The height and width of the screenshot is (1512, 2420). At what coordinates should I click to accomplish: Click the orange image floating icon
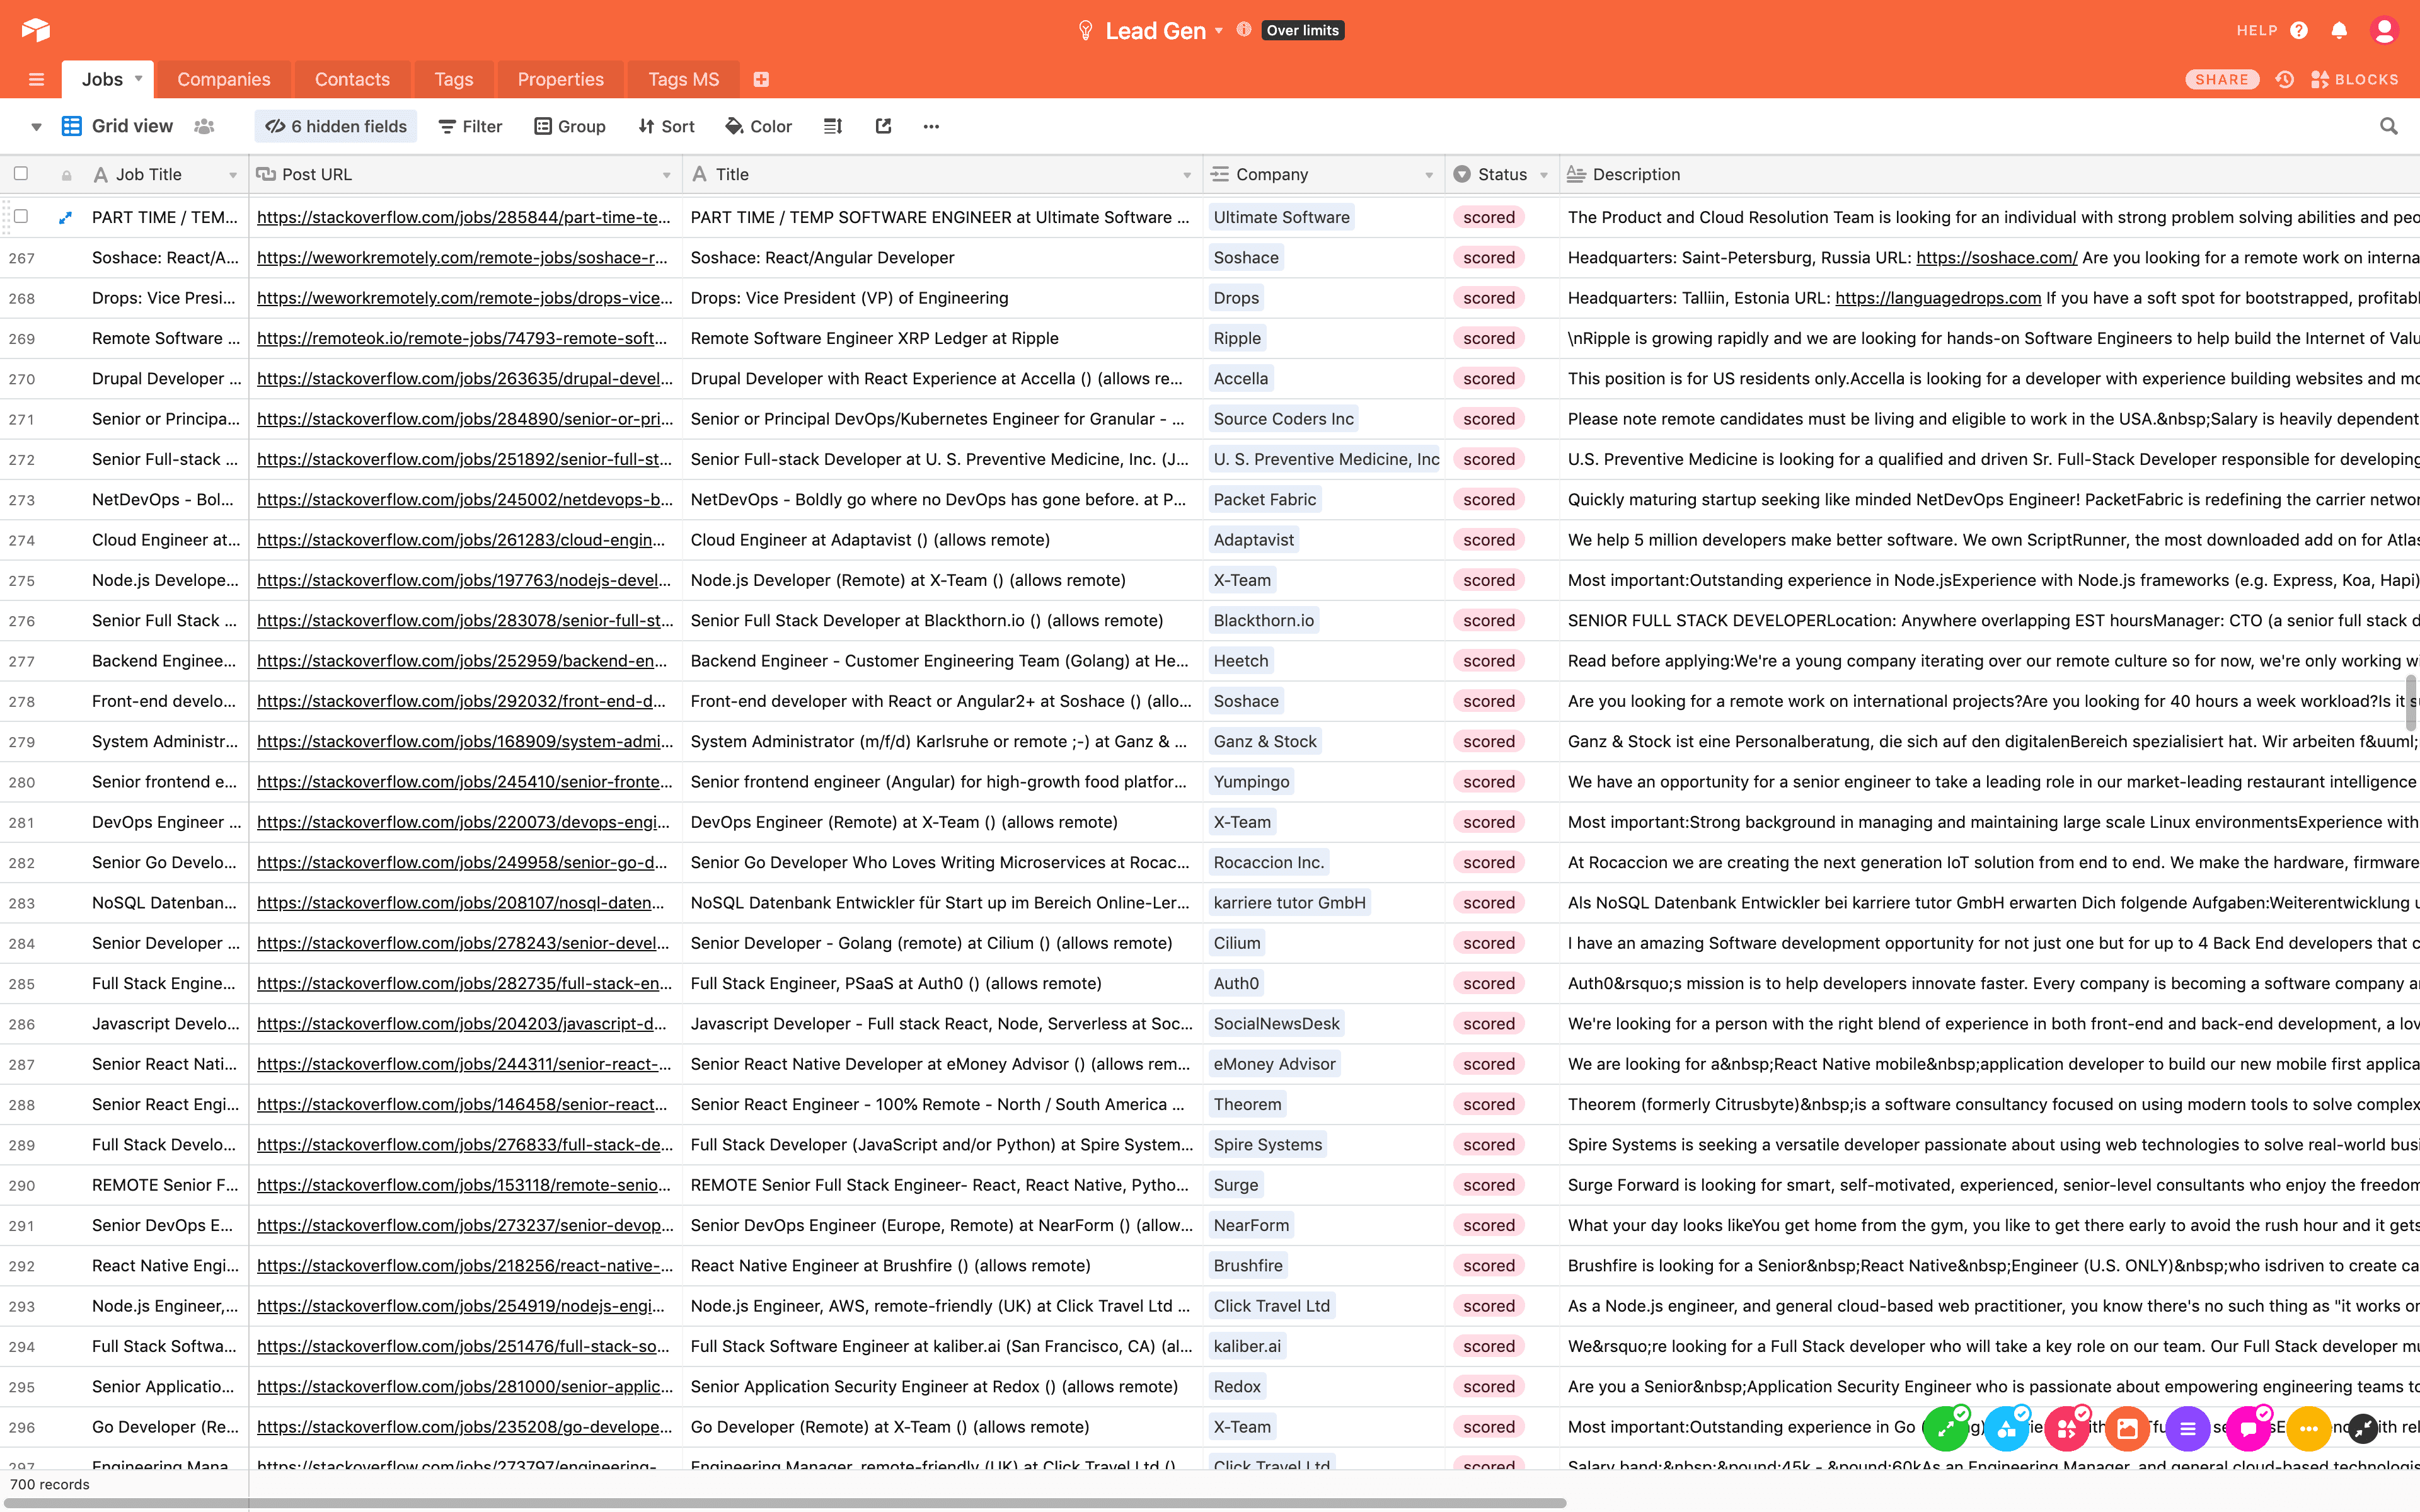tap(2127, 1428)
